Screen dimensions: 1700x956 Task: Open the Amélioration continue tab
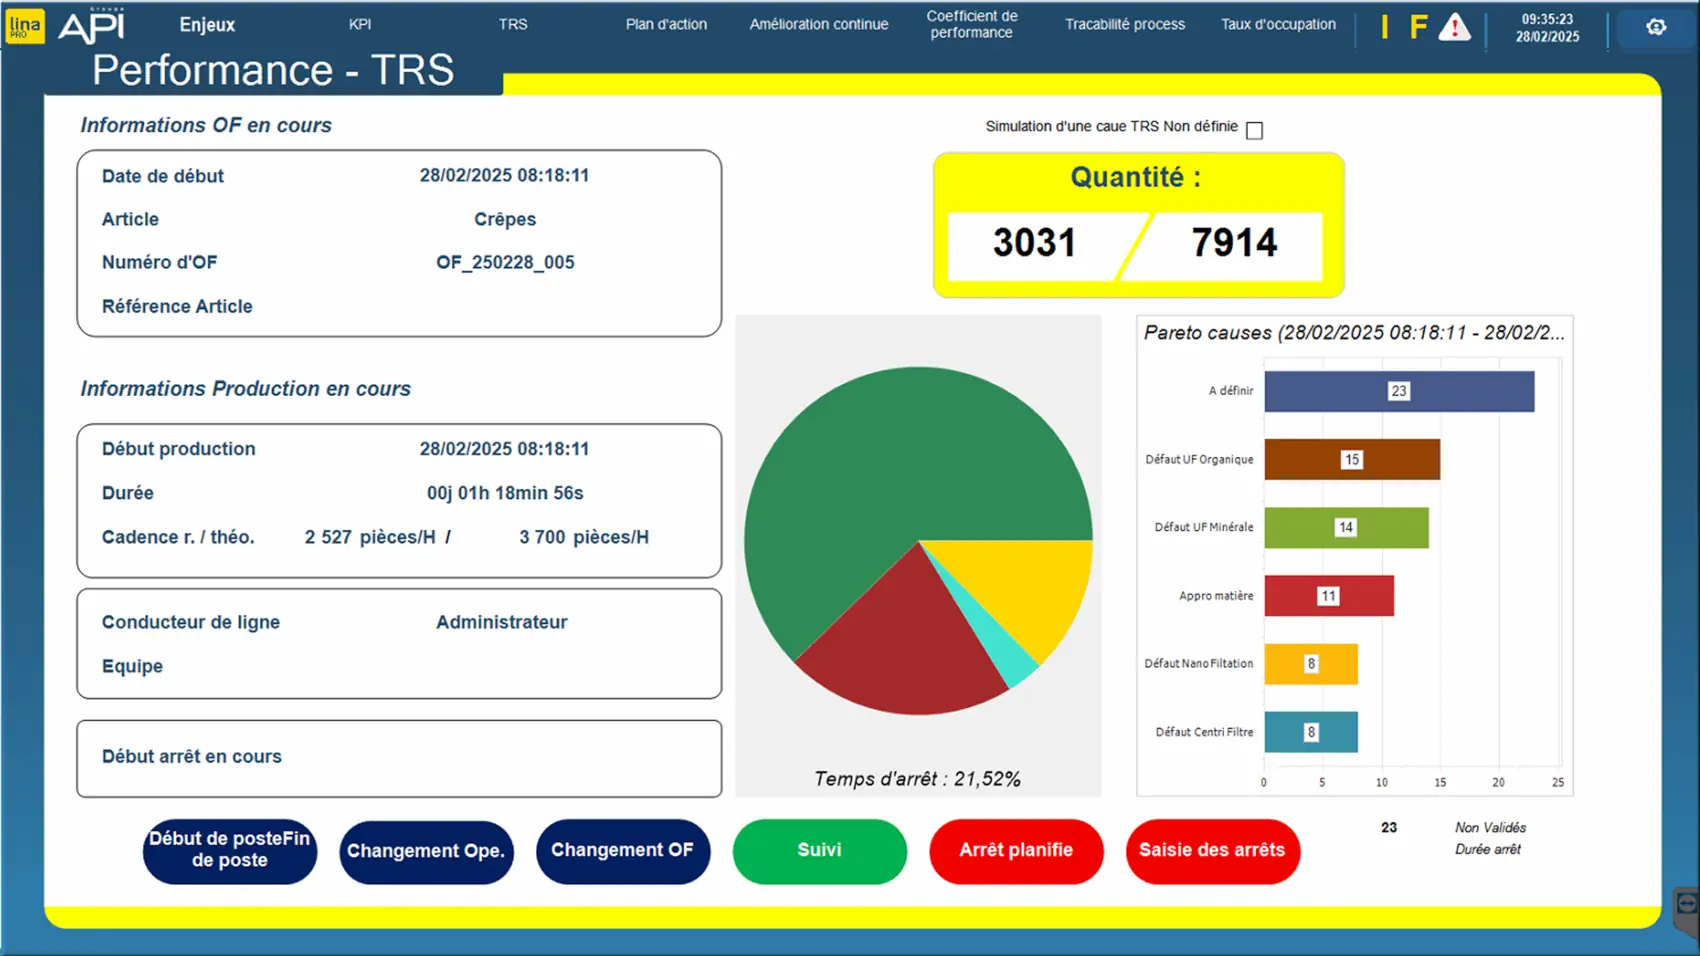[818, 24]
